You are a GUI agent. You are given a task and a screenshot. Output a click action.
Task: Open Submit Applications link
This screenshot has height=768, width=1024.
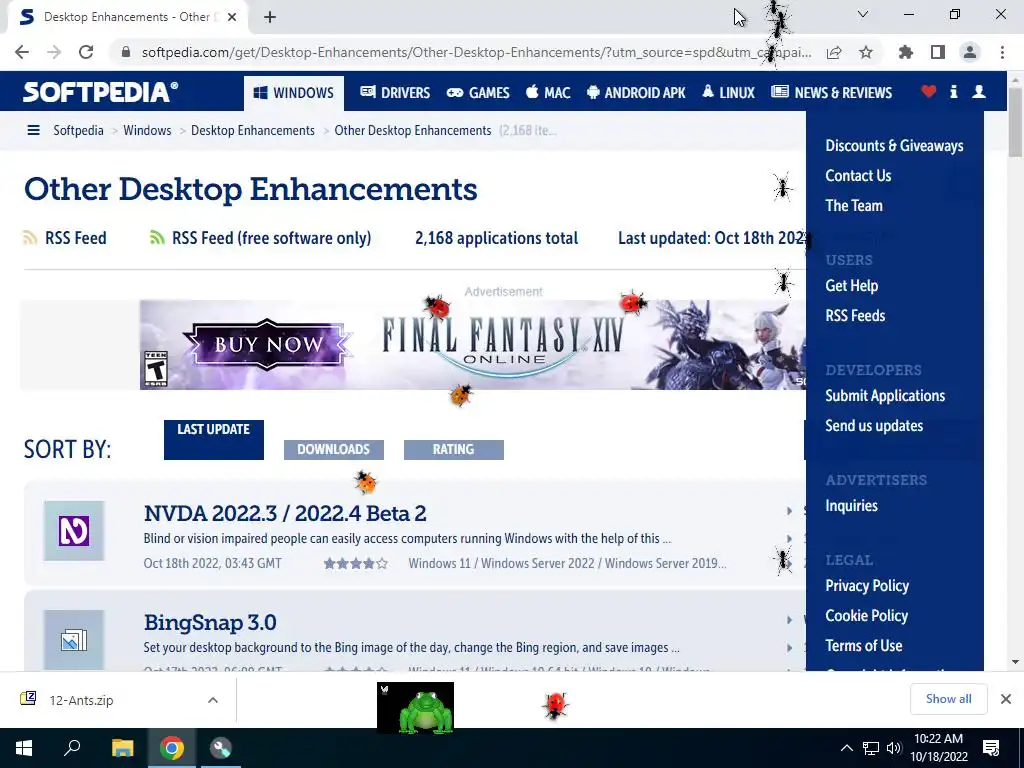coord(885,396)
